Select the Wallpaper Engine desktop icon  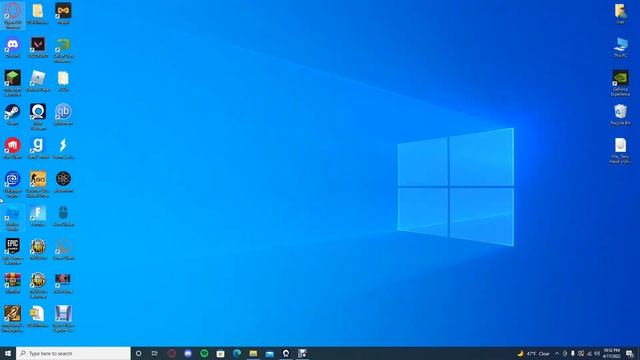[x=13, y=184]
